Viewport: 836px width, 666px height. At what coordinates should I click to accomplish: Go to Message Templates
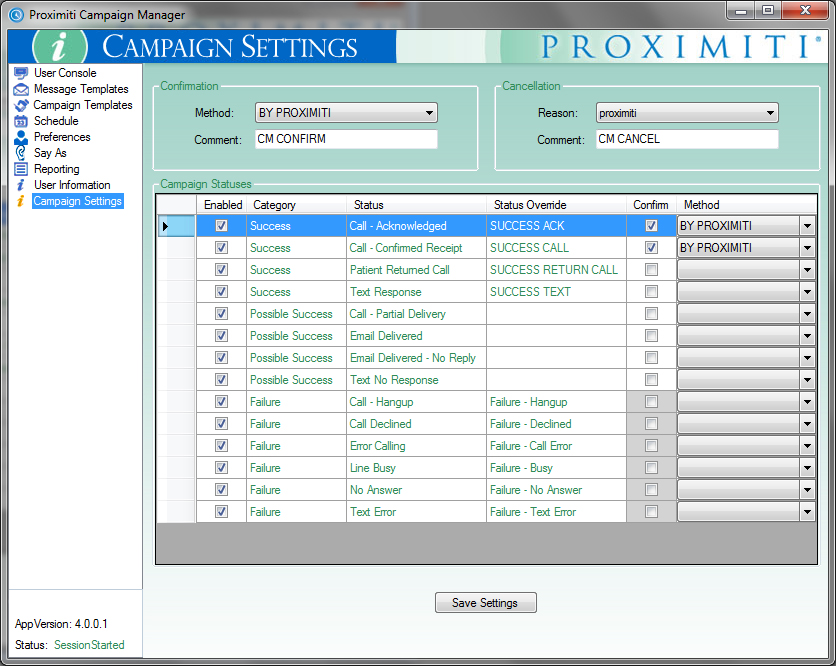(x=81, y=89)
